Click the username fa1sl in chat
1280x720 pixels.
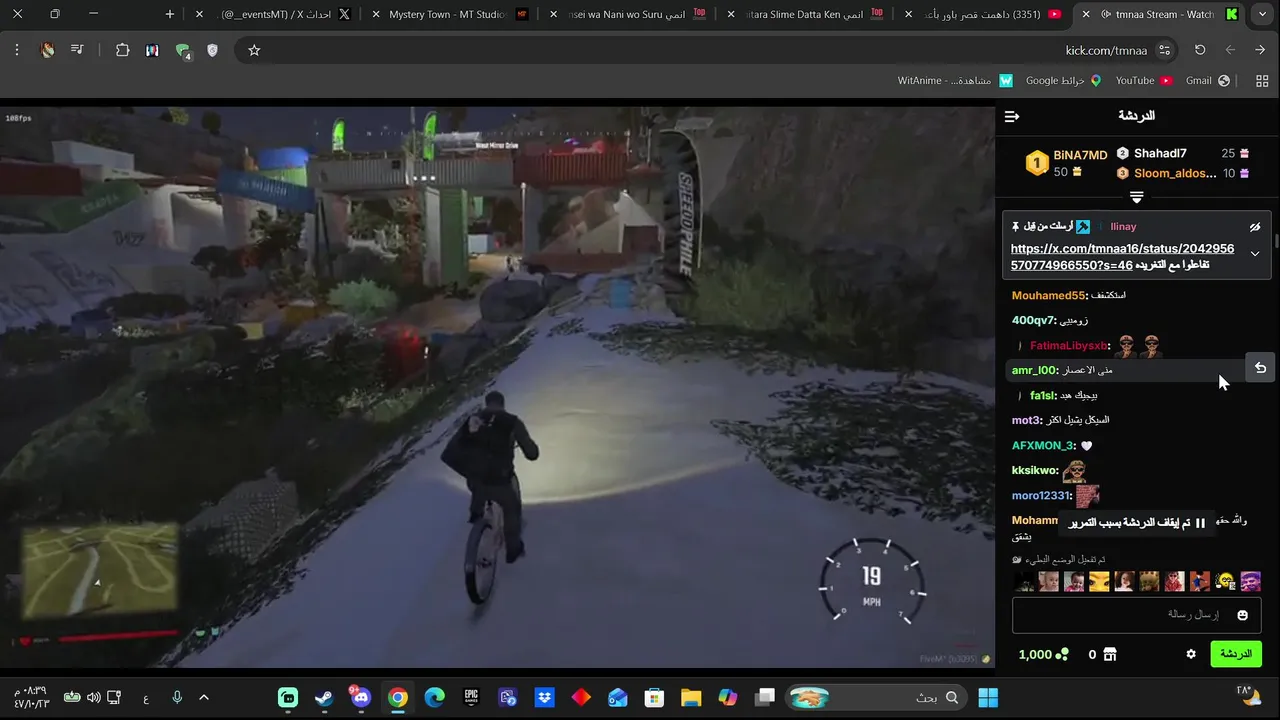(1042, 396)
